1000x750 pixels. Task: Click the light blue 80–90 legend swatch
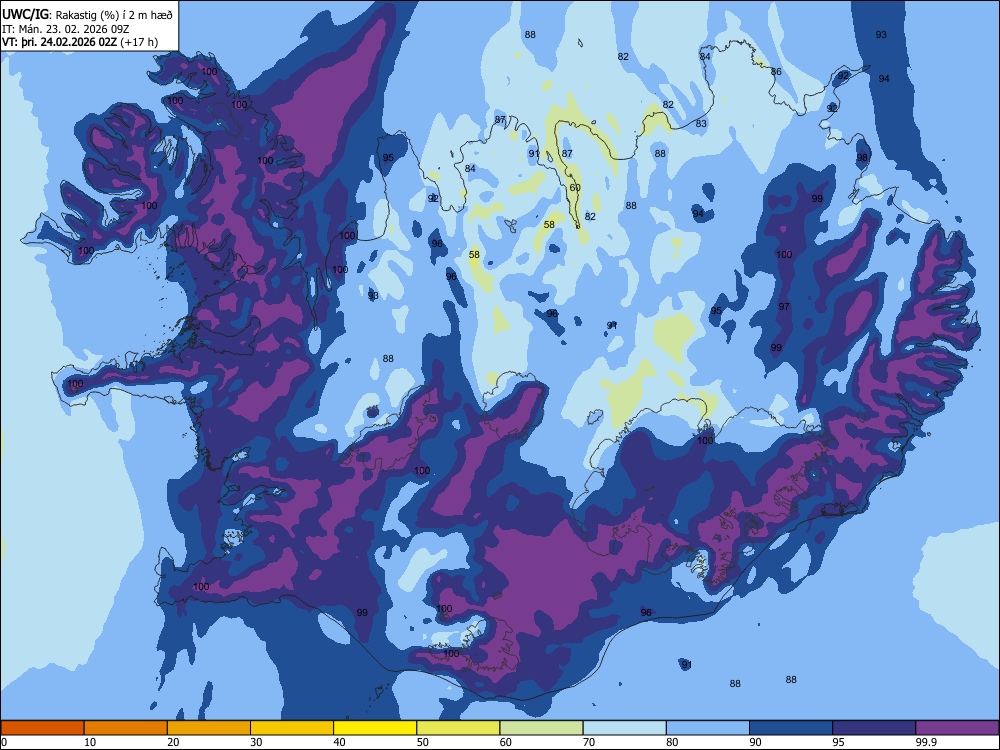(x=708, y=728)
